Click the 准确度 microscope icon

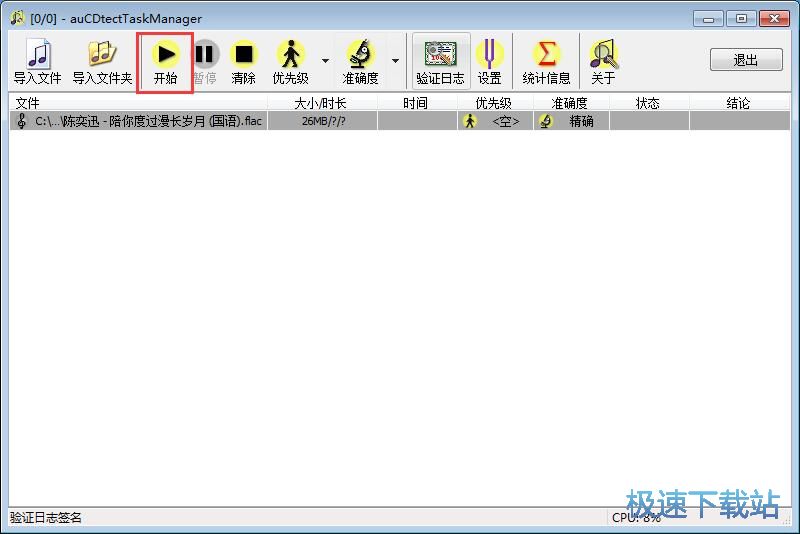tap(360, 55)
